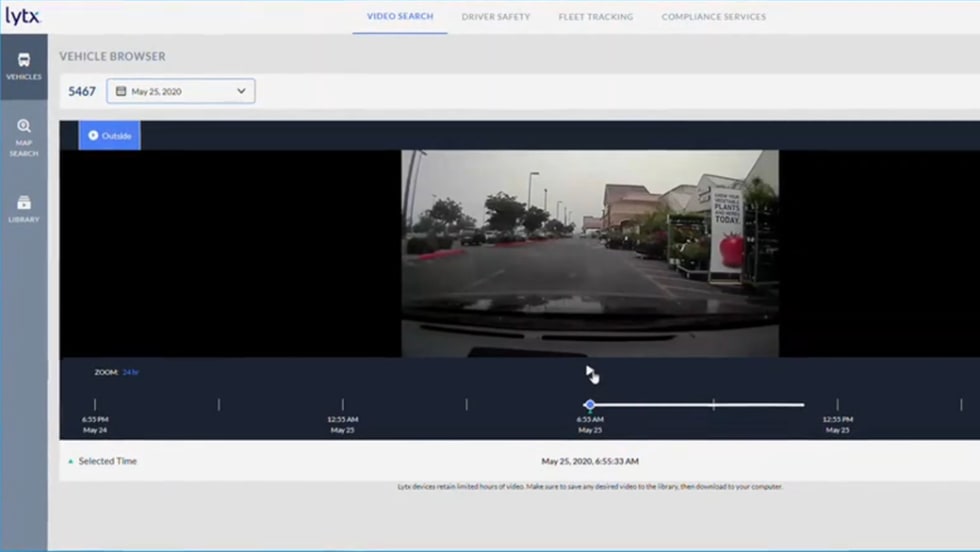Open the Driver Safety tab

point(496,17)
